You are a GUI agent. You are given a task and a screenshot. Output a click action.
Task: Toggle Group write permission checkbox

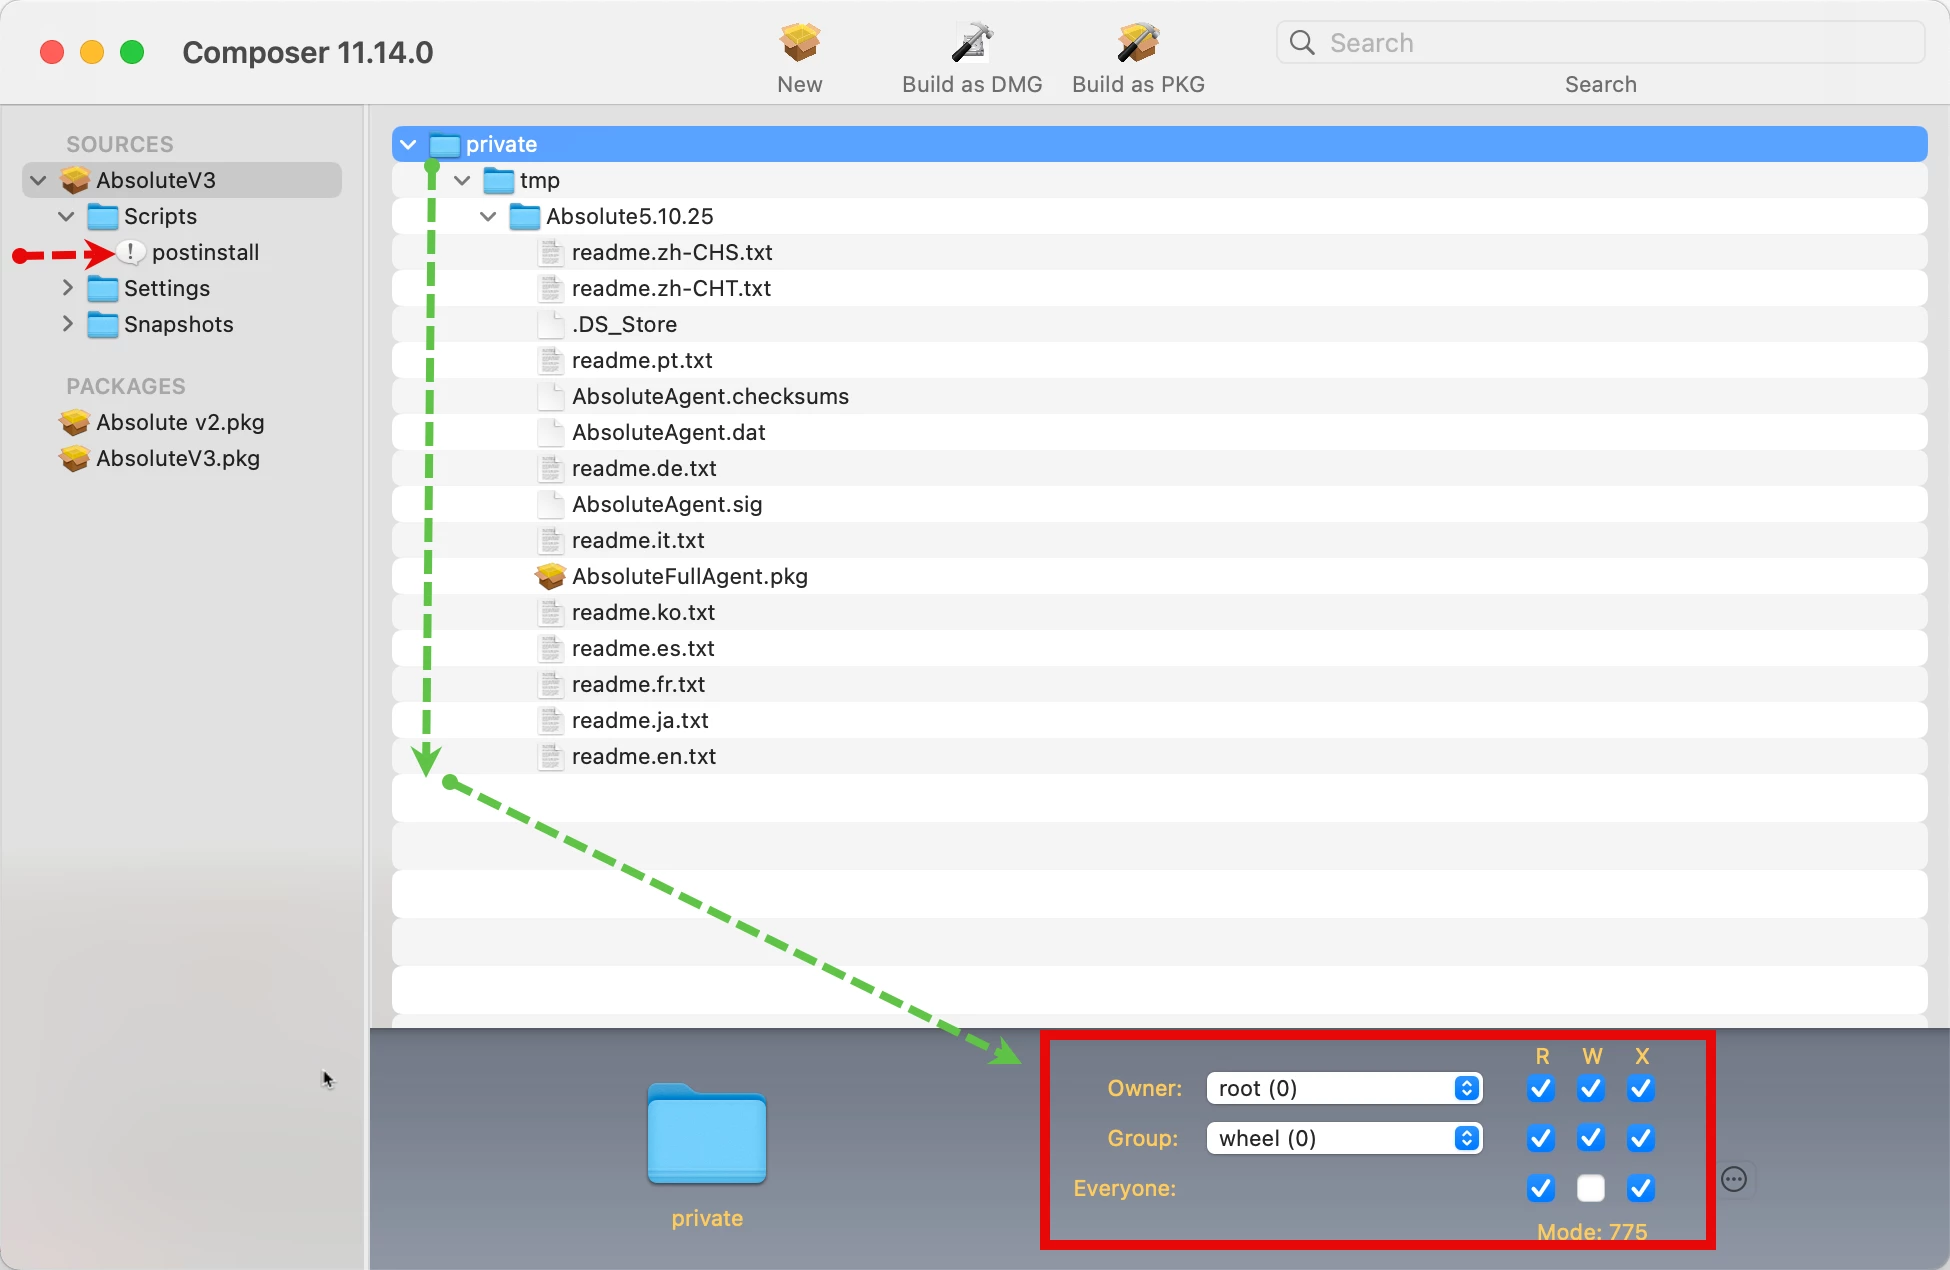(1591, 1138)
